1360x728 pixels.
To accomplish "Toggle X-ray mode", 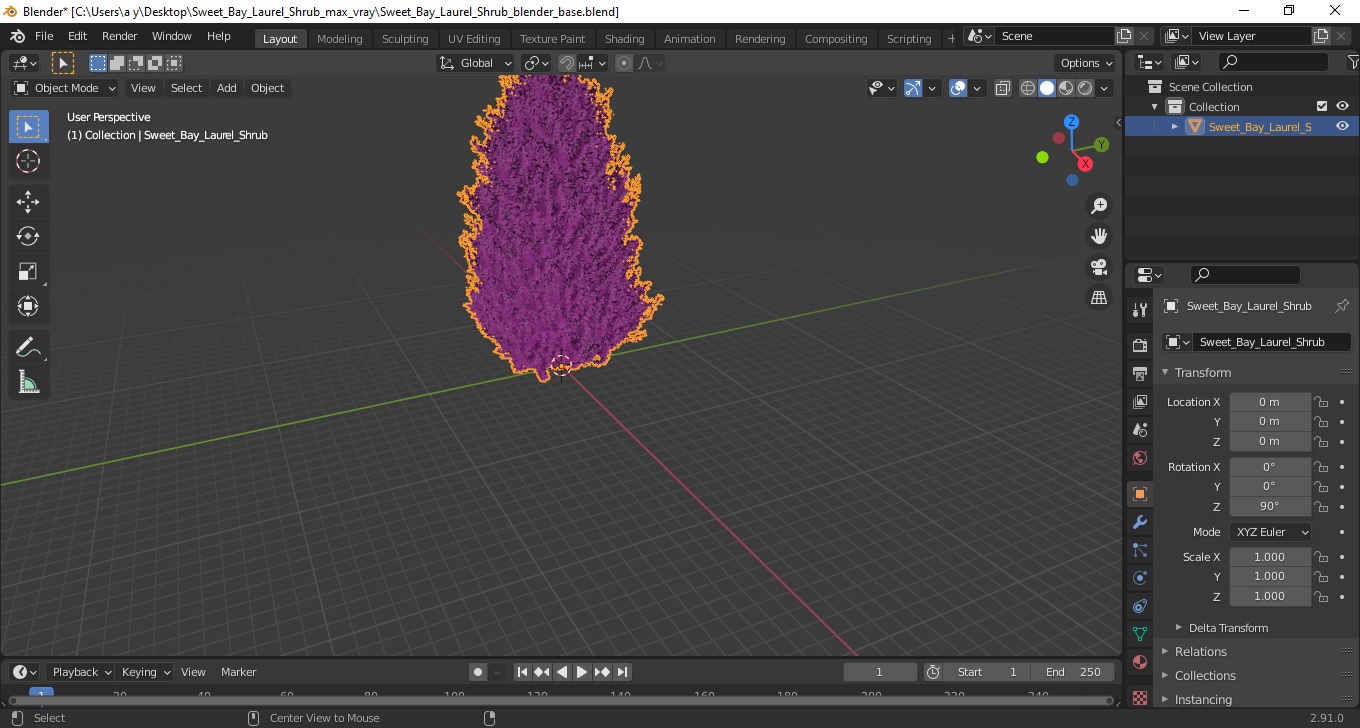I will (1003, 88).
